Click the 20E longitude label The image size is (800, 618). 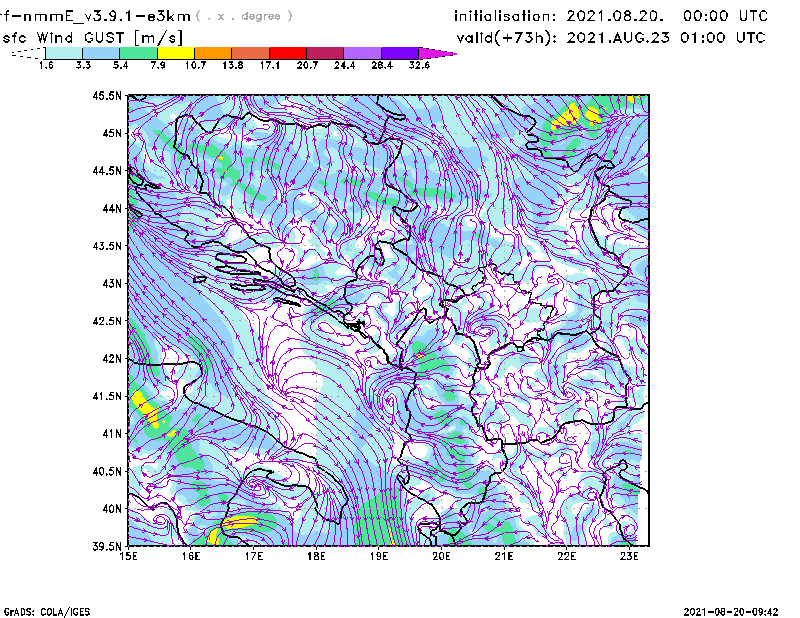tap(441, 556)
